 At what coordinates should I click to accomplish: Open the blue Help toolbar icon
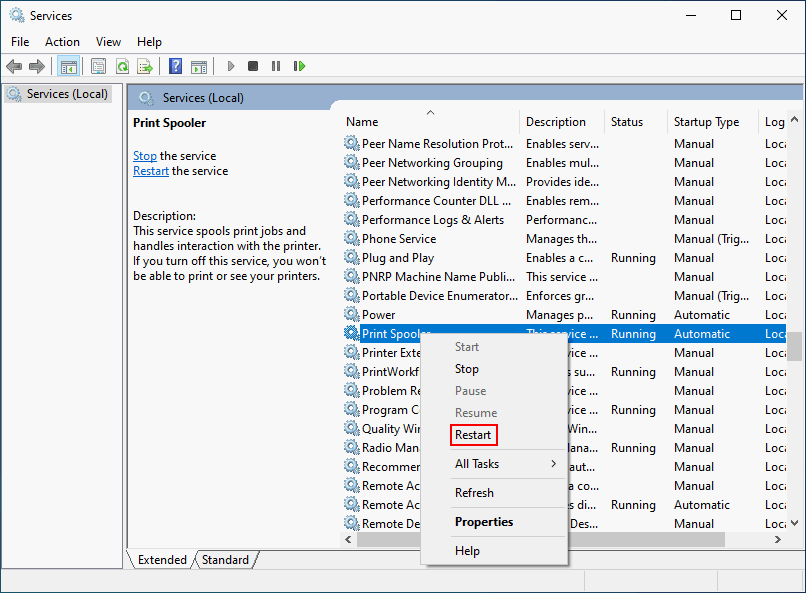click(175, 66)
